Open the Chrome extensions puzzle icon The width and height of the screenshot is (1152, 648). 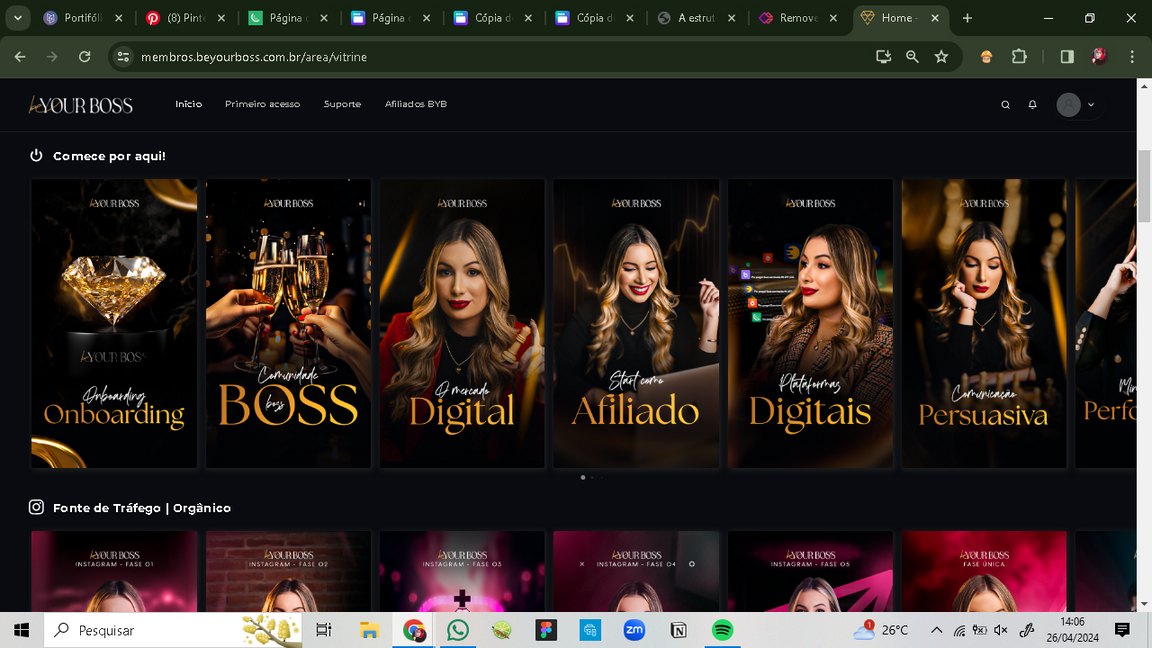[x=1019, y=57]
